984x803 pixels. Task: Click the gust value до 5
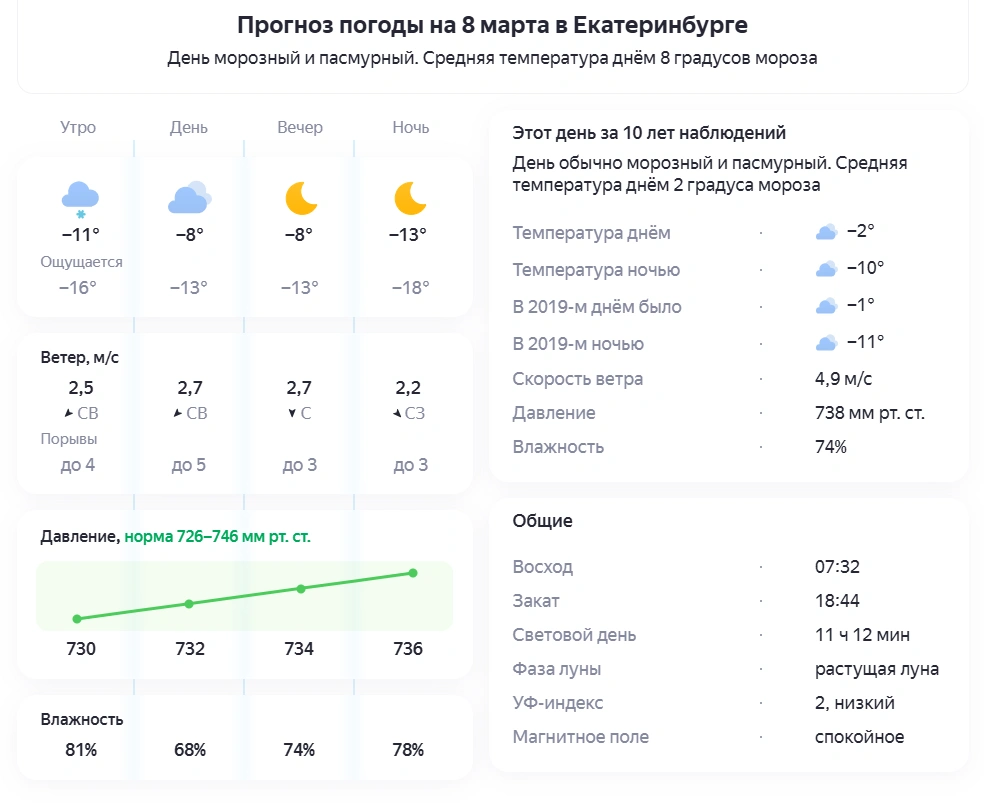[189, 465]
